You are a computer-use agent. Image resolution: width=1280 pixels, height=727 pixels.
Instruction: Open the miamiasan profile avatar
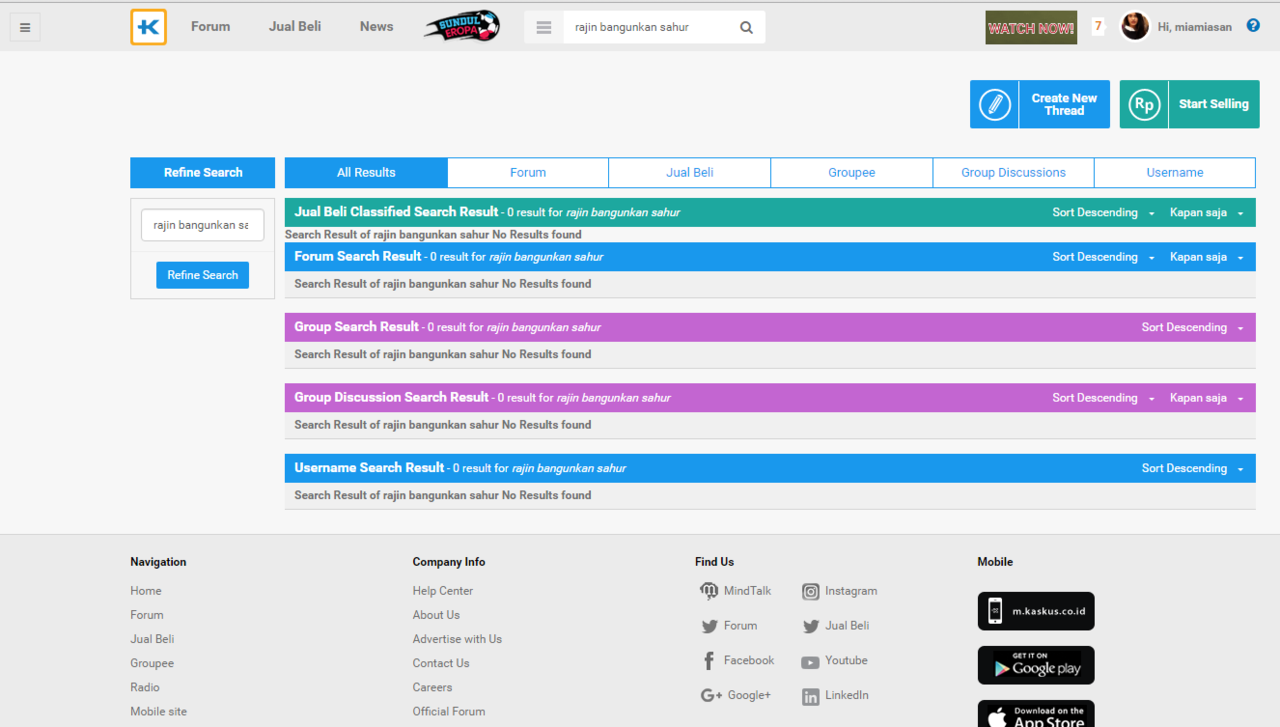click(1134, 26)
